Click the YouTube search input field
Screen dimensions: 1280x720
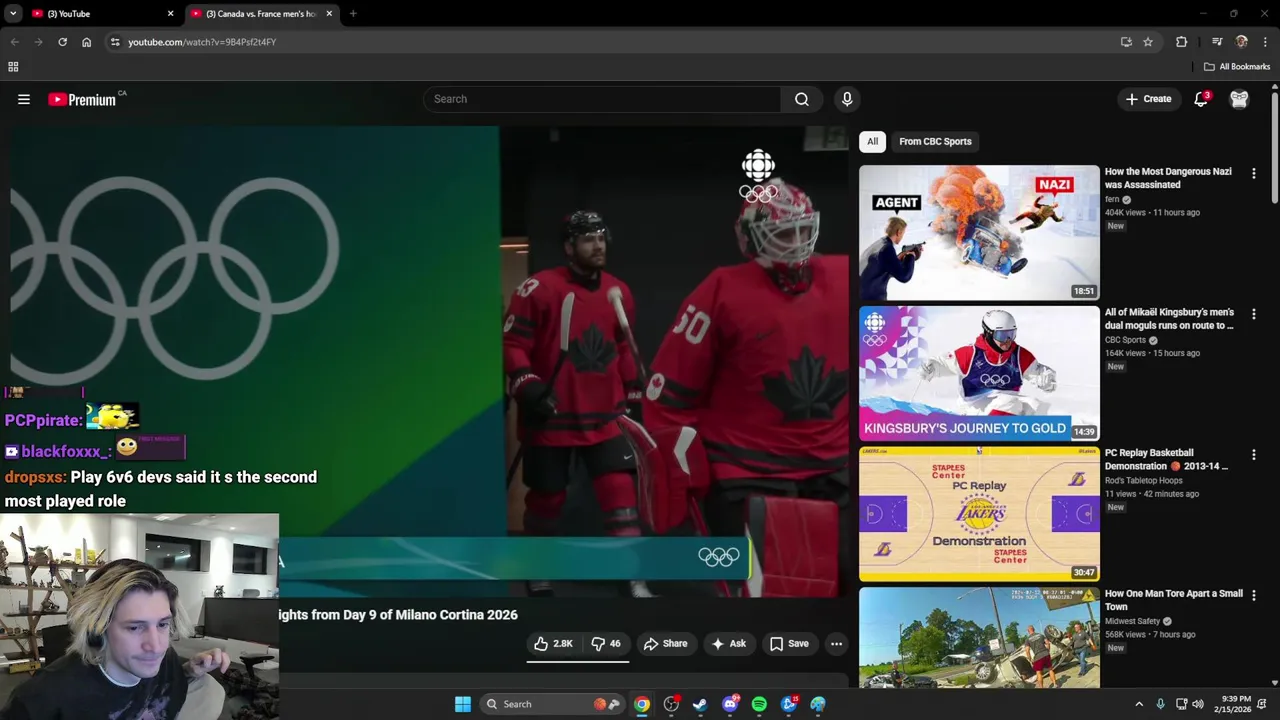603,99
